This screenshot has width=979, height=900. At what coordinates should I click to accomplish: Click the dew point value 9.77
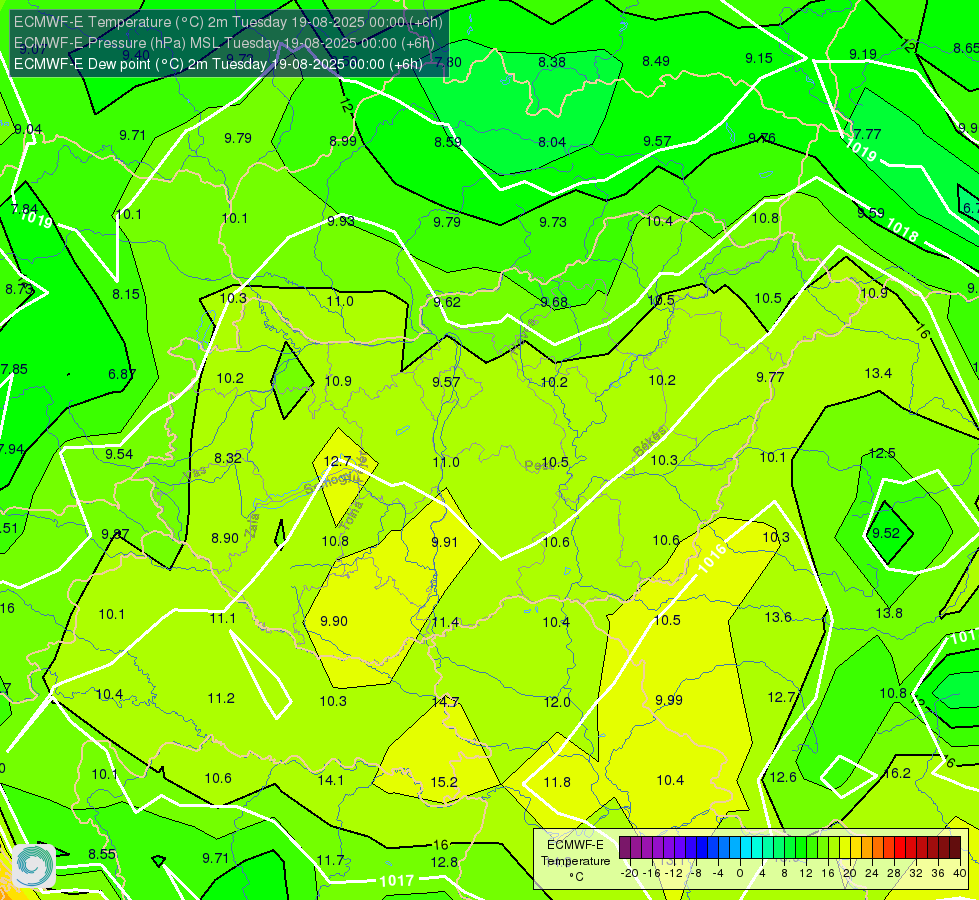(x=770, y=377)
